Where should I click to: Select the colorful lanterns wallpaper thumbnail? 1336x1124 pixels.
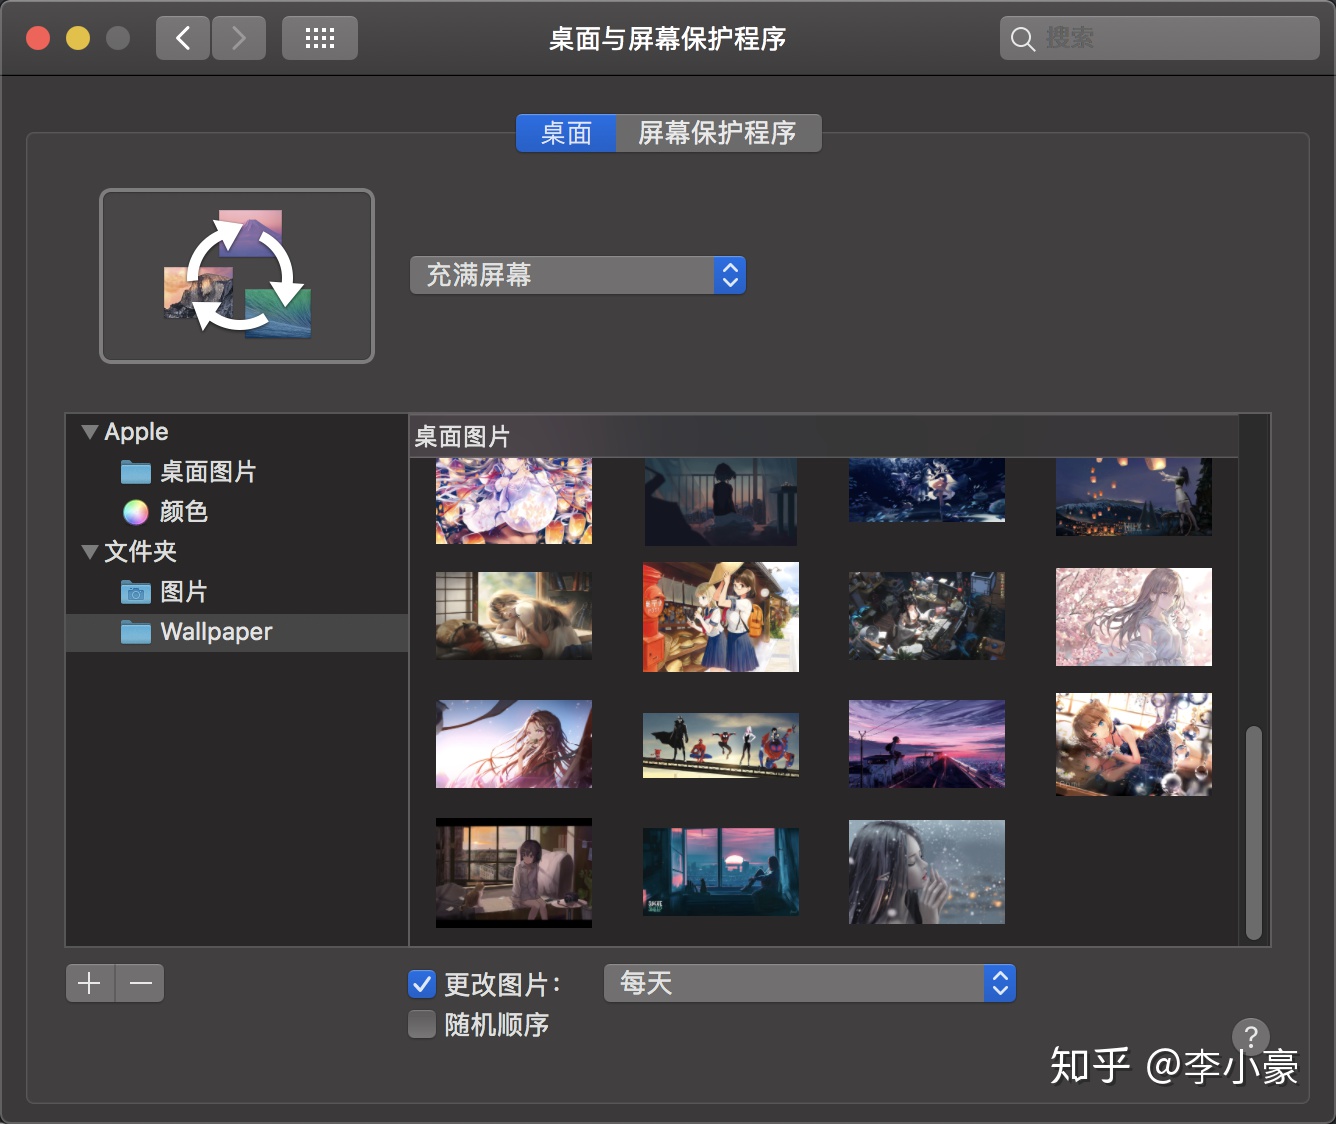click(514, 501)
